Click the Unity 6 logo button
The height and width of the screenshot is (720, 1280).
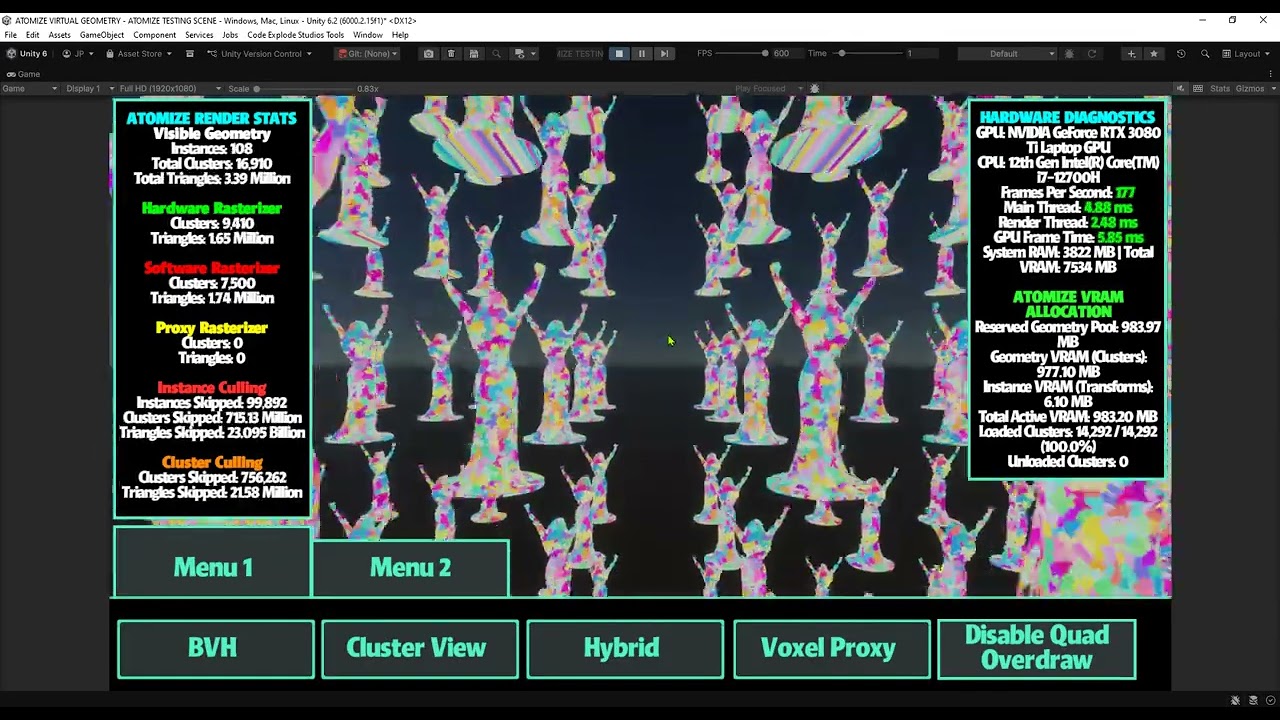[27, 54]
